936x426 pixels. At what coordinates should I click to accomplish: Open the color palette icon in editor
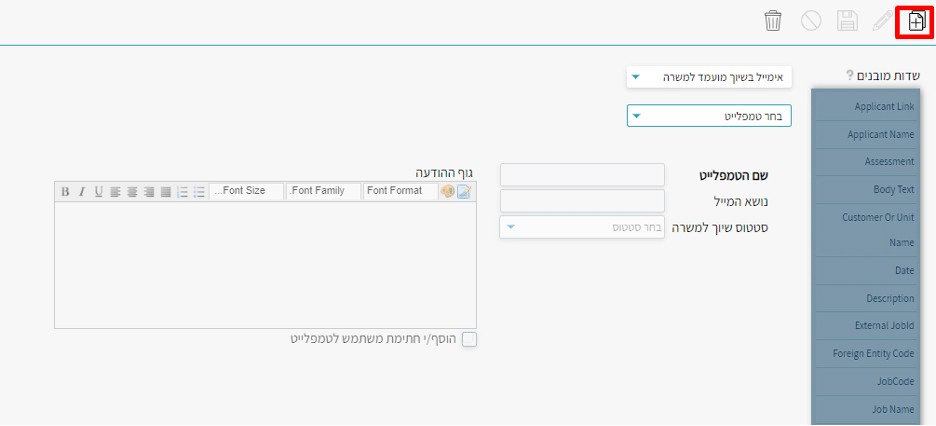click(447, 191)
